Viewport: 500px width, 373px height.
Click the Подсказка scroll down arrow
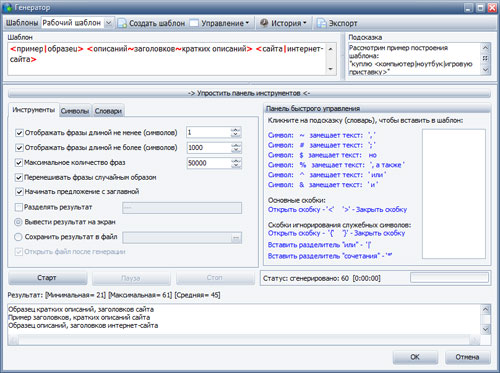(485, 69)
